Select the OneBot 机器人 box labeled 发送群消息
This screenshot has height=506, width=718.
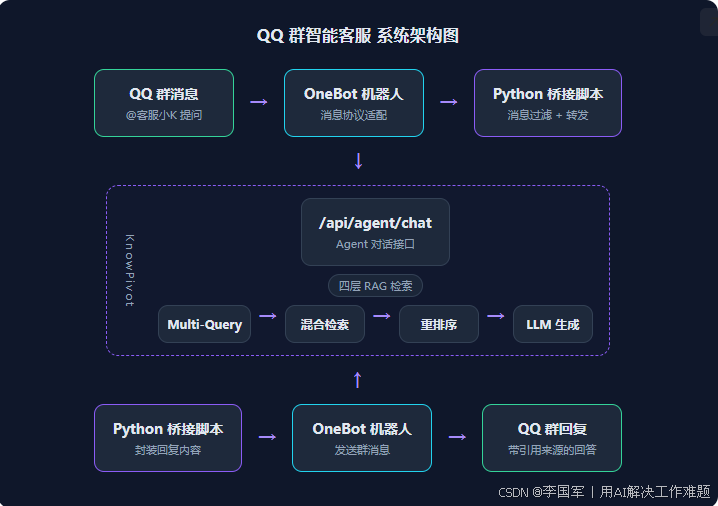(x=362, y=438)
